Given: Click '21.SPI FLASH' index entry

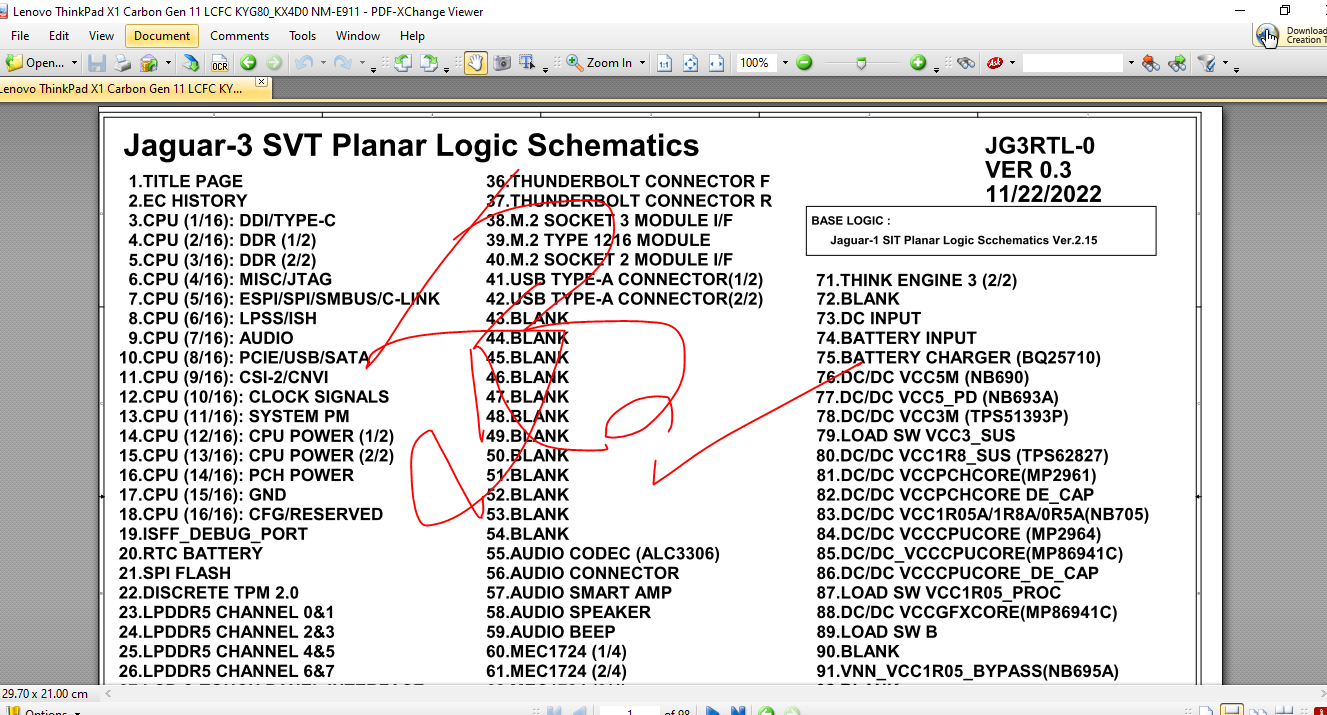Looking at the screenshot, I should [x=174, y=573].
